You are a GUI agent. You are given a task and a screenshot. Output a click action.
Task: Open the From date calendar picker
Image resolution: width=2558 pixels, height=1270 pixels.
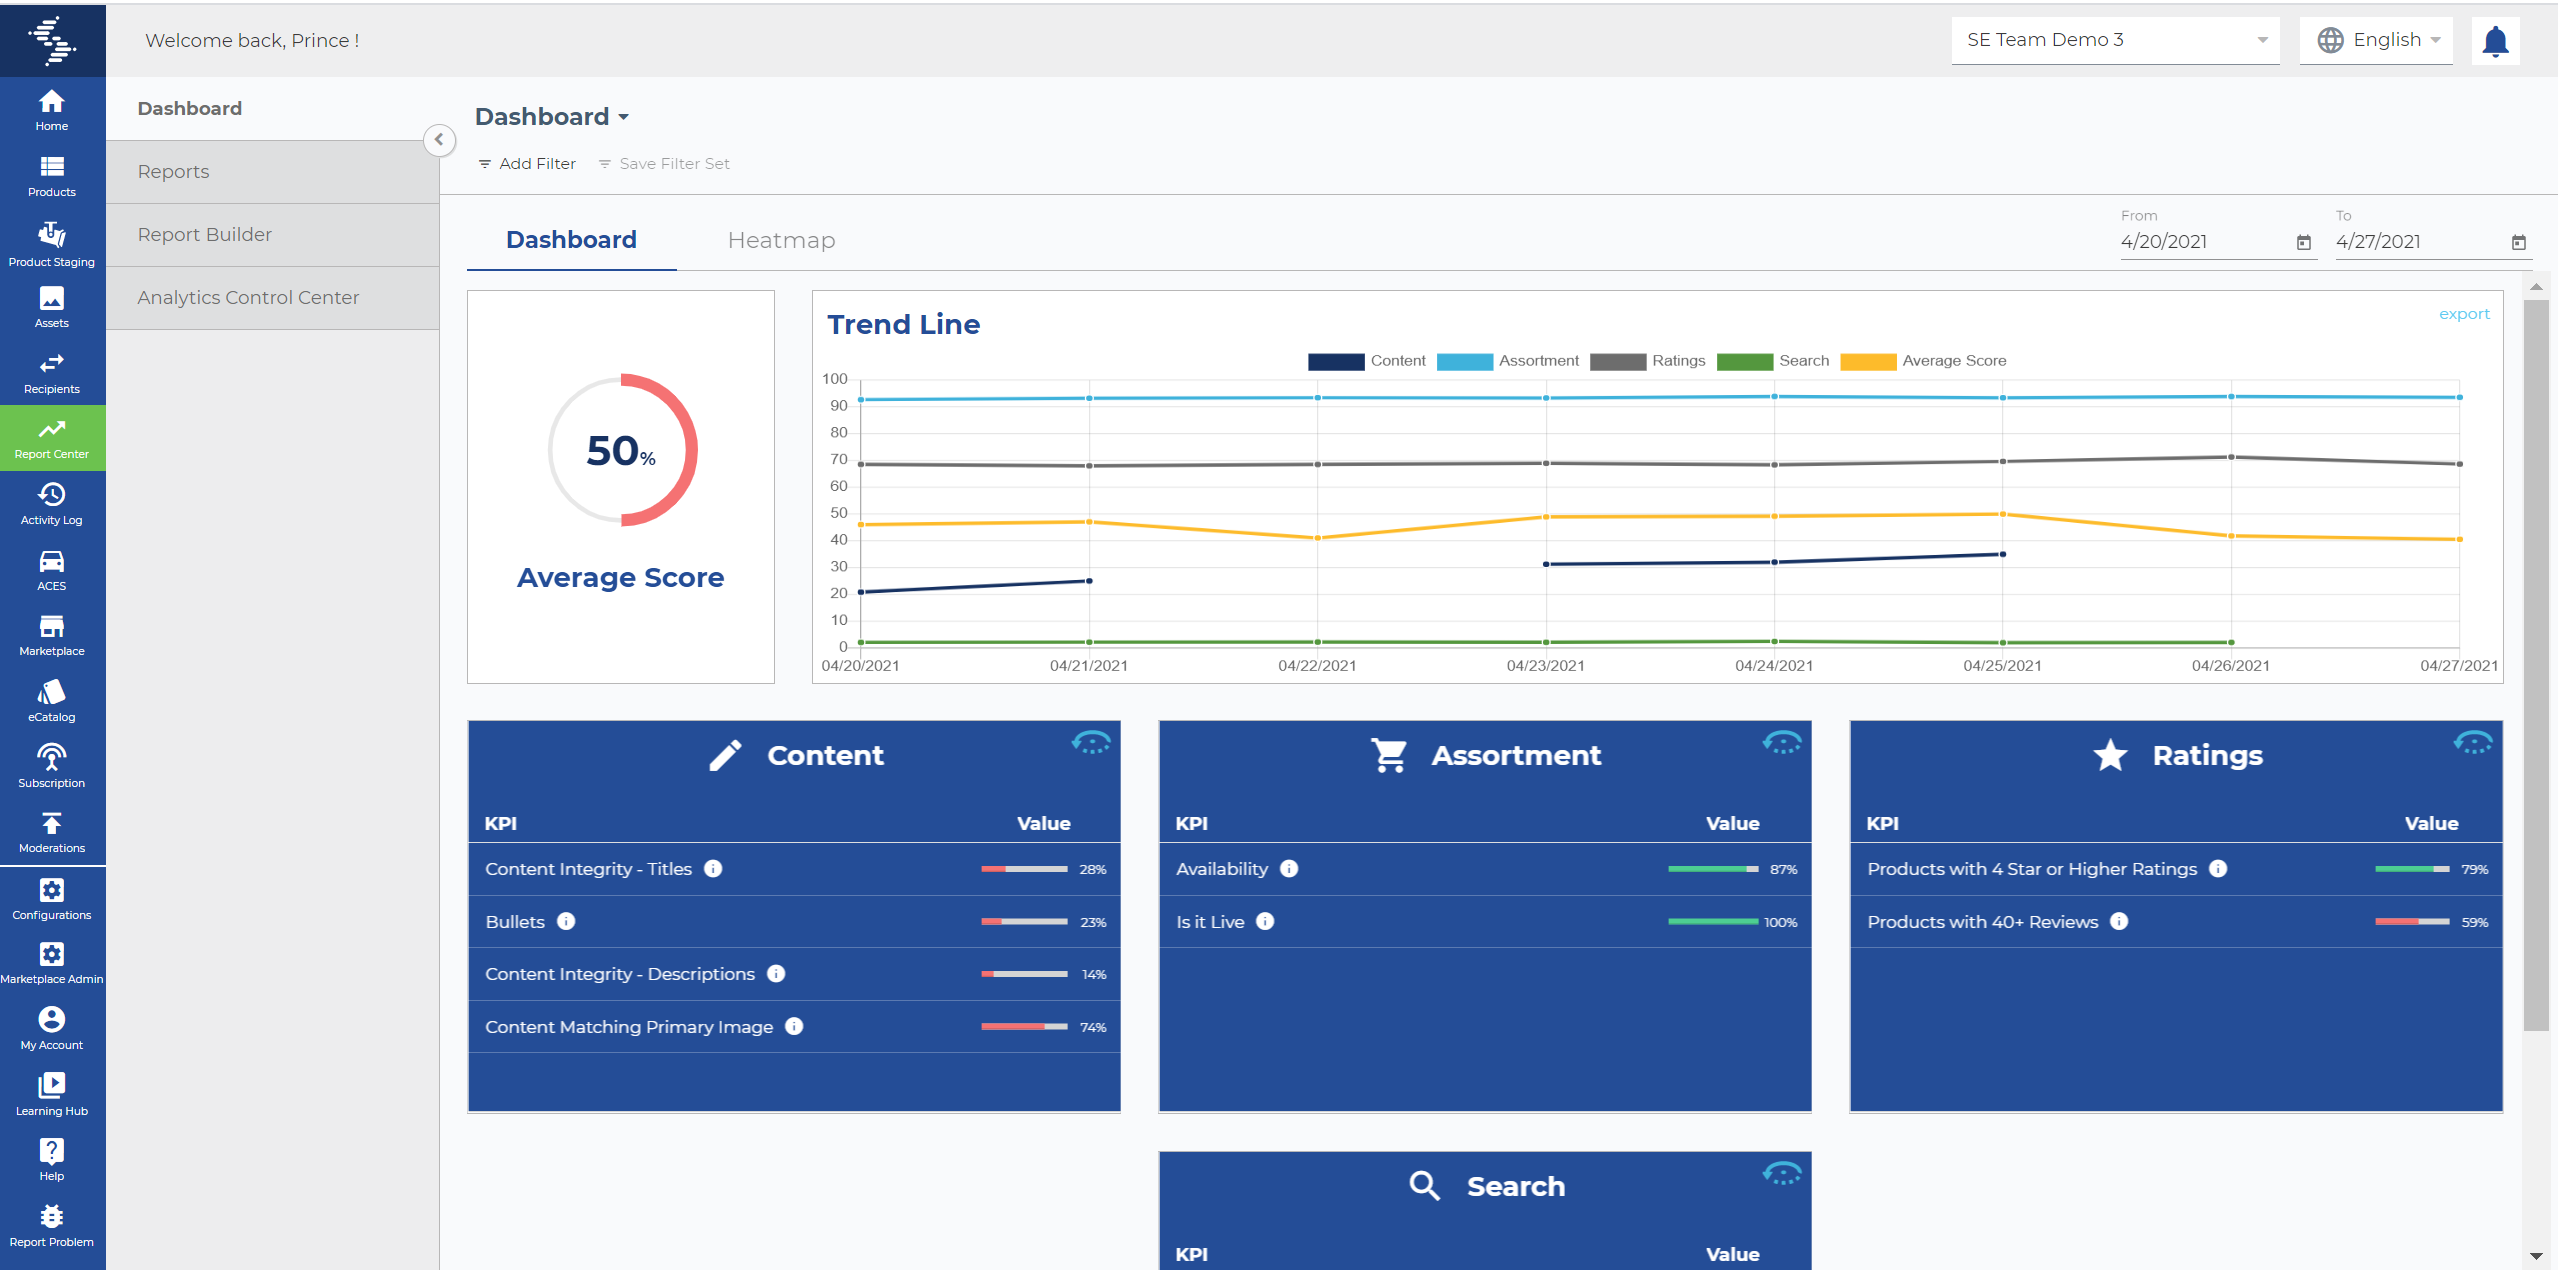pyautogui.click(x=2304, y=242)
